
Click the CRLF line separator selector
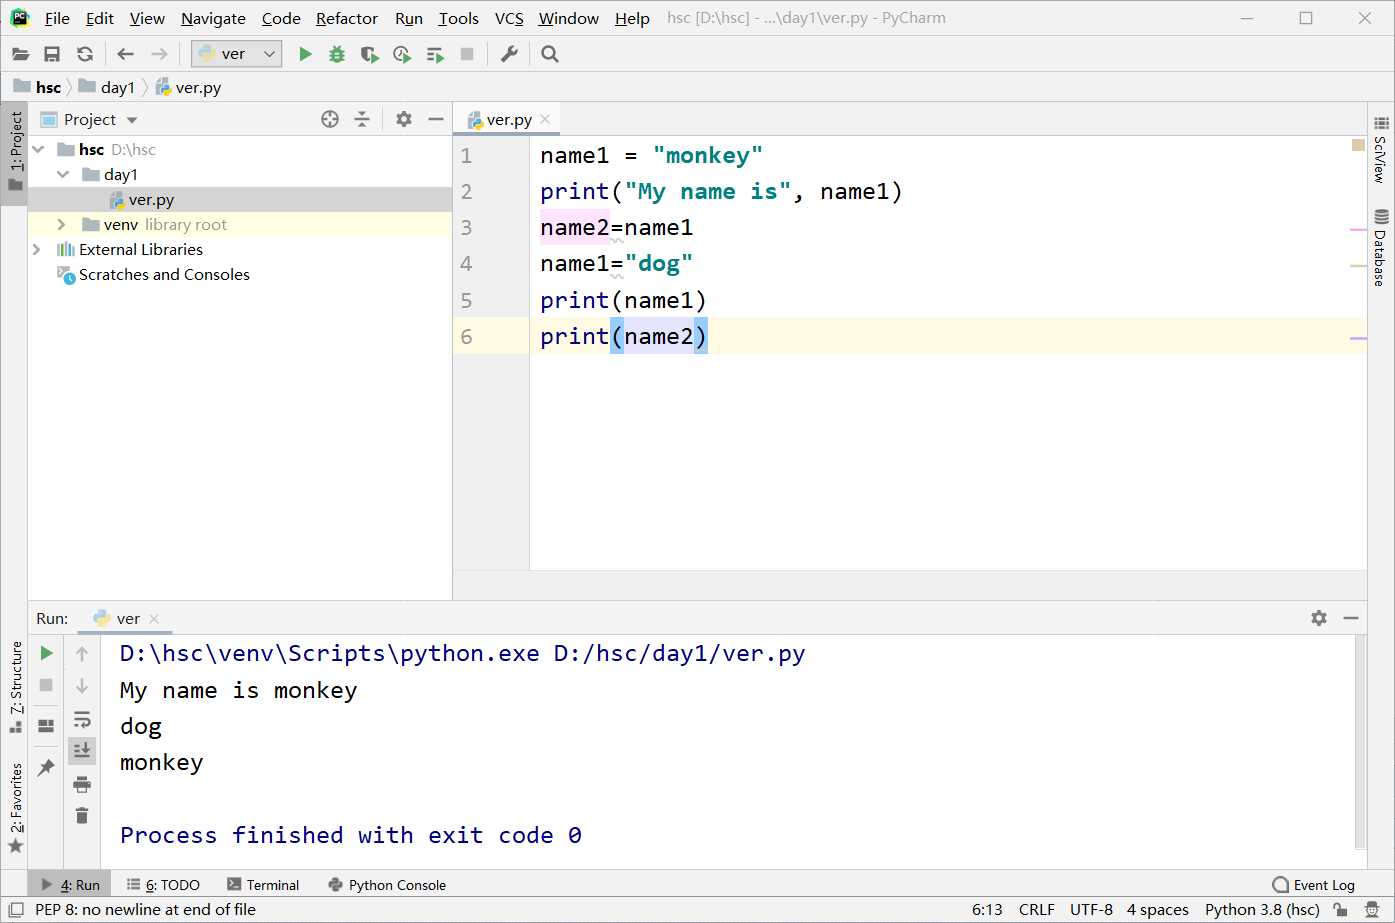click(x=1037, y=909)
